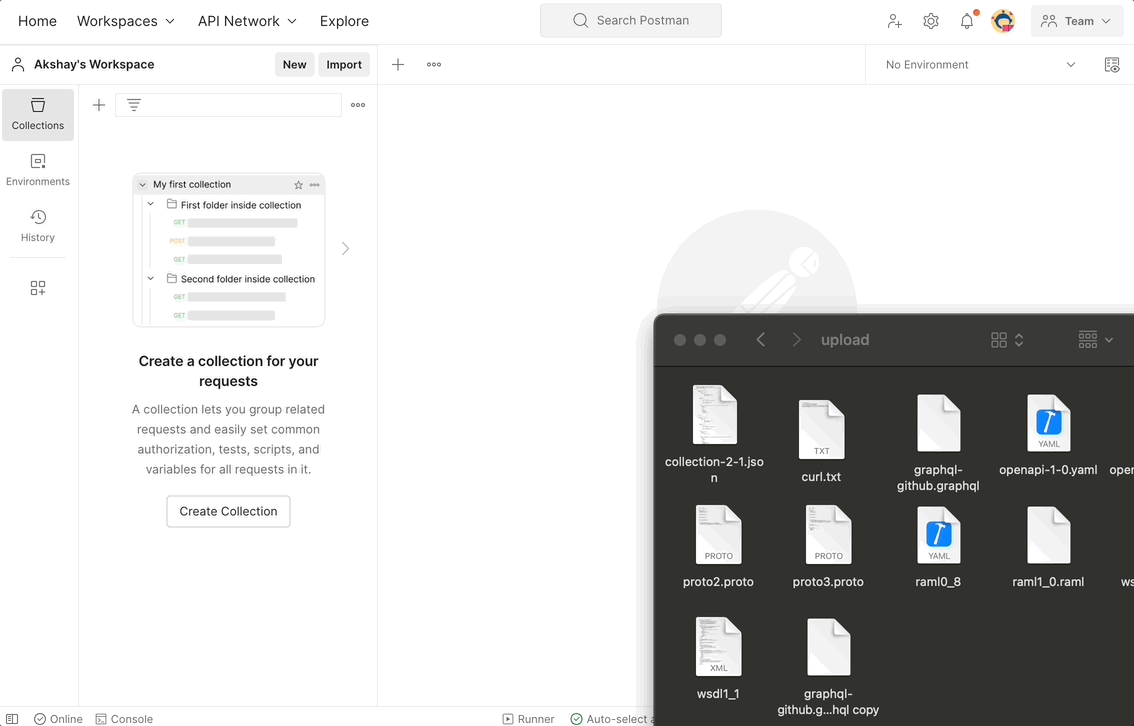Image resolution: width=1134 pixels, height=726 pixels.
Task: Open the History sidebar panel
Action: click(x=37, y=226)
